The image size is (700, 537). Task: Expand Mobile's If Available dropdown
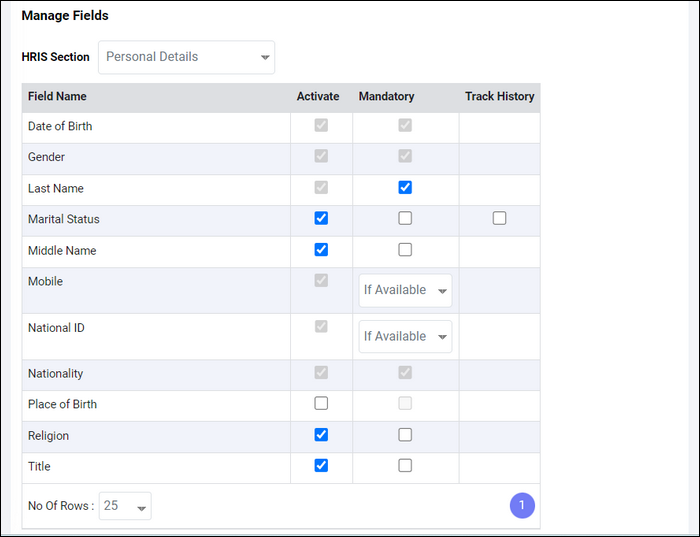coord(405,290)
